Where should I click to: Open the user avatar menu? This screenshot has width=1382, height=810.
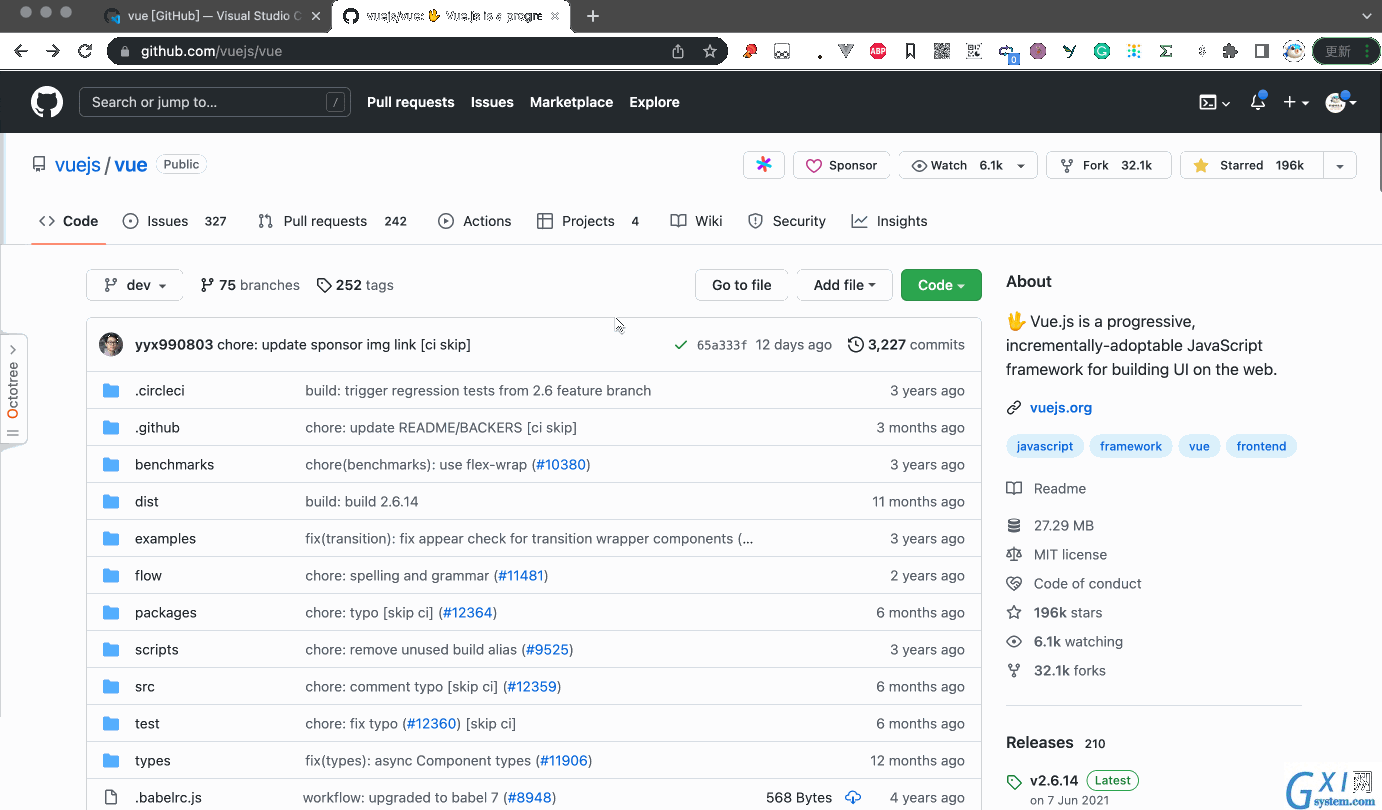point(1341,102)
